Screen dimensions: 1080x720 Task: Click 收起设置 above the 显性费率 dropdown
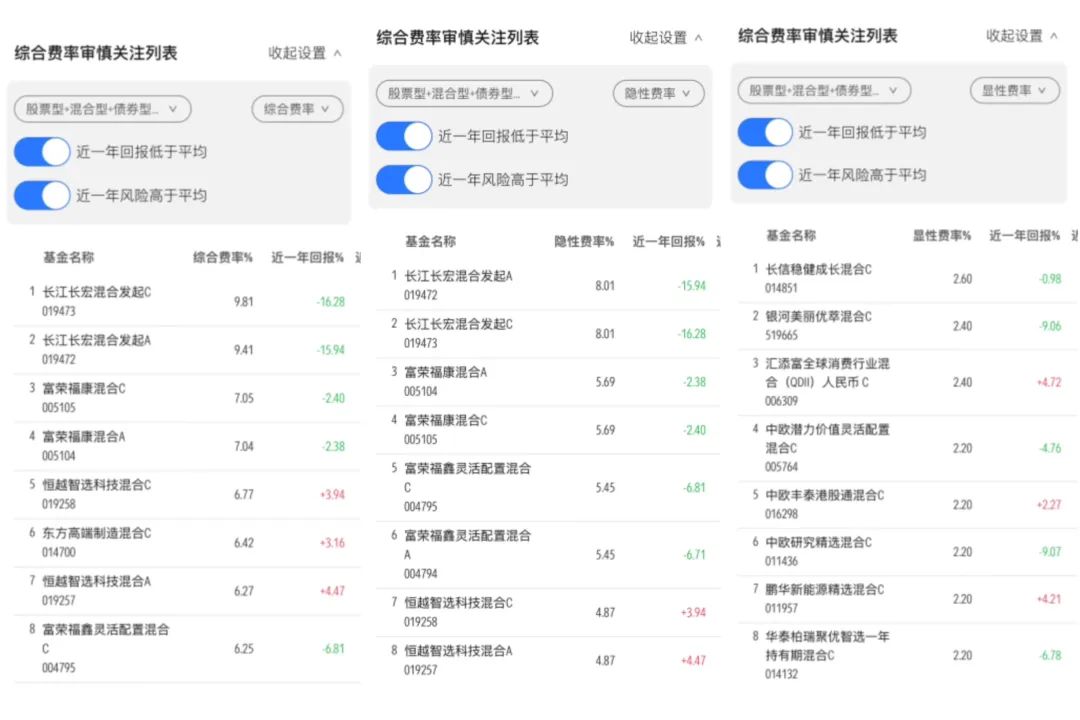tap(1021, 36)
